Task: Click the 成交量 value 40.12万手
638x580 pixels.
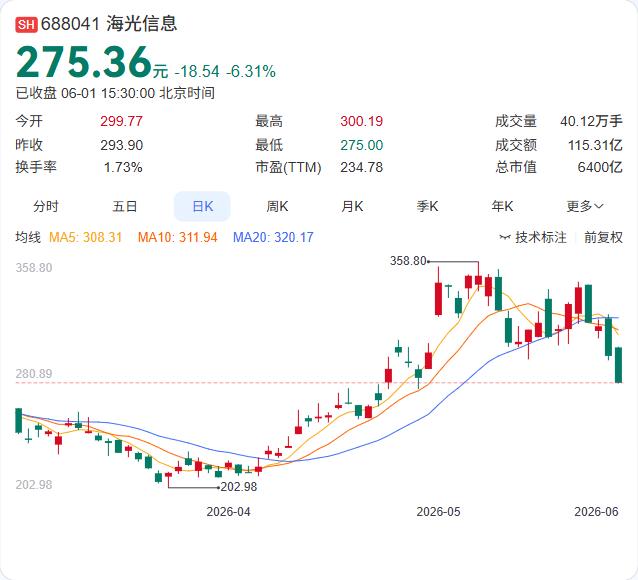Action: (591, 121)
